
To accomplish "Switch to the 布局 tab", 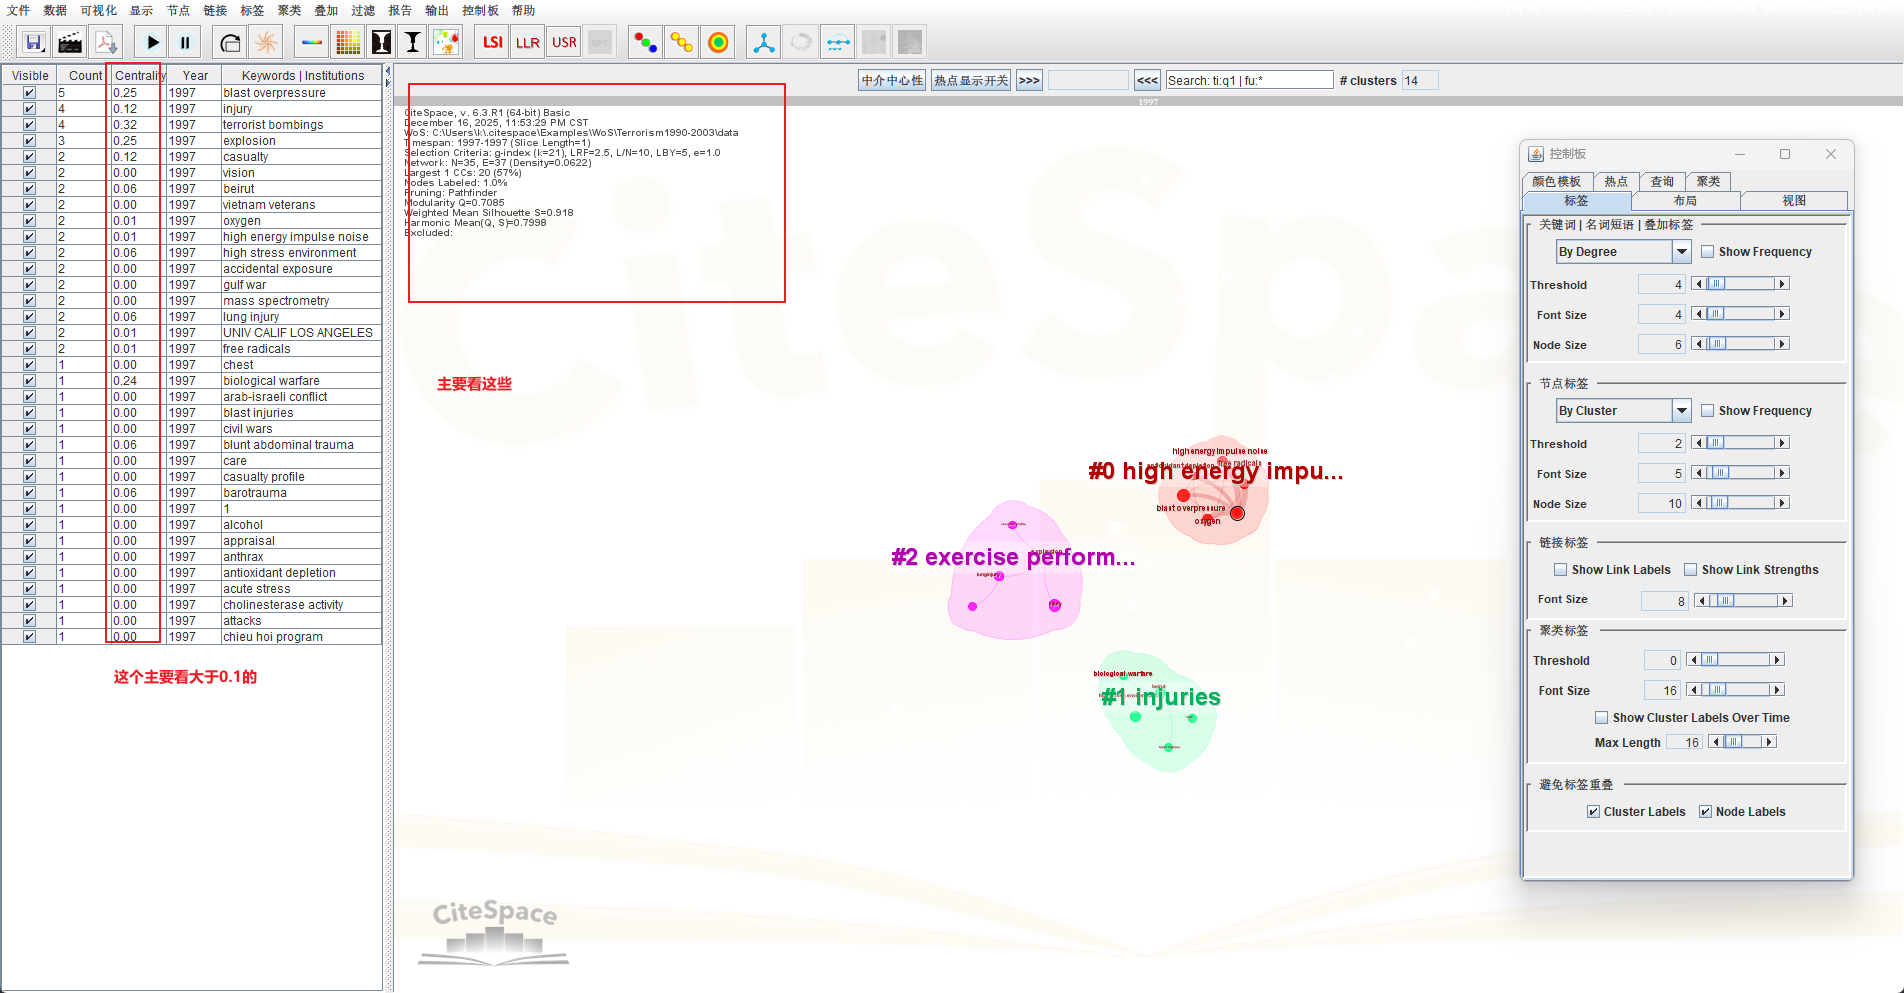I will tap(1685, 201).
